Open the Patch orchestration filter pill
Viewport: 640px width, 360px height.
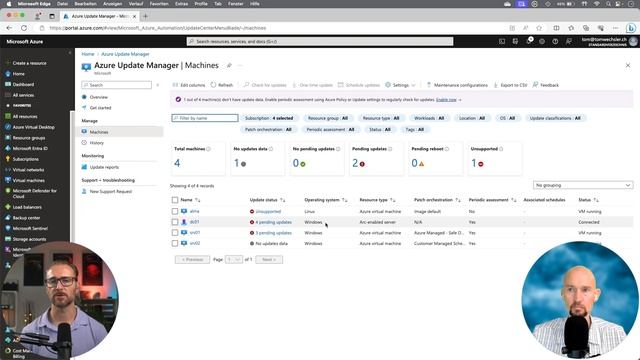(268, 129)
